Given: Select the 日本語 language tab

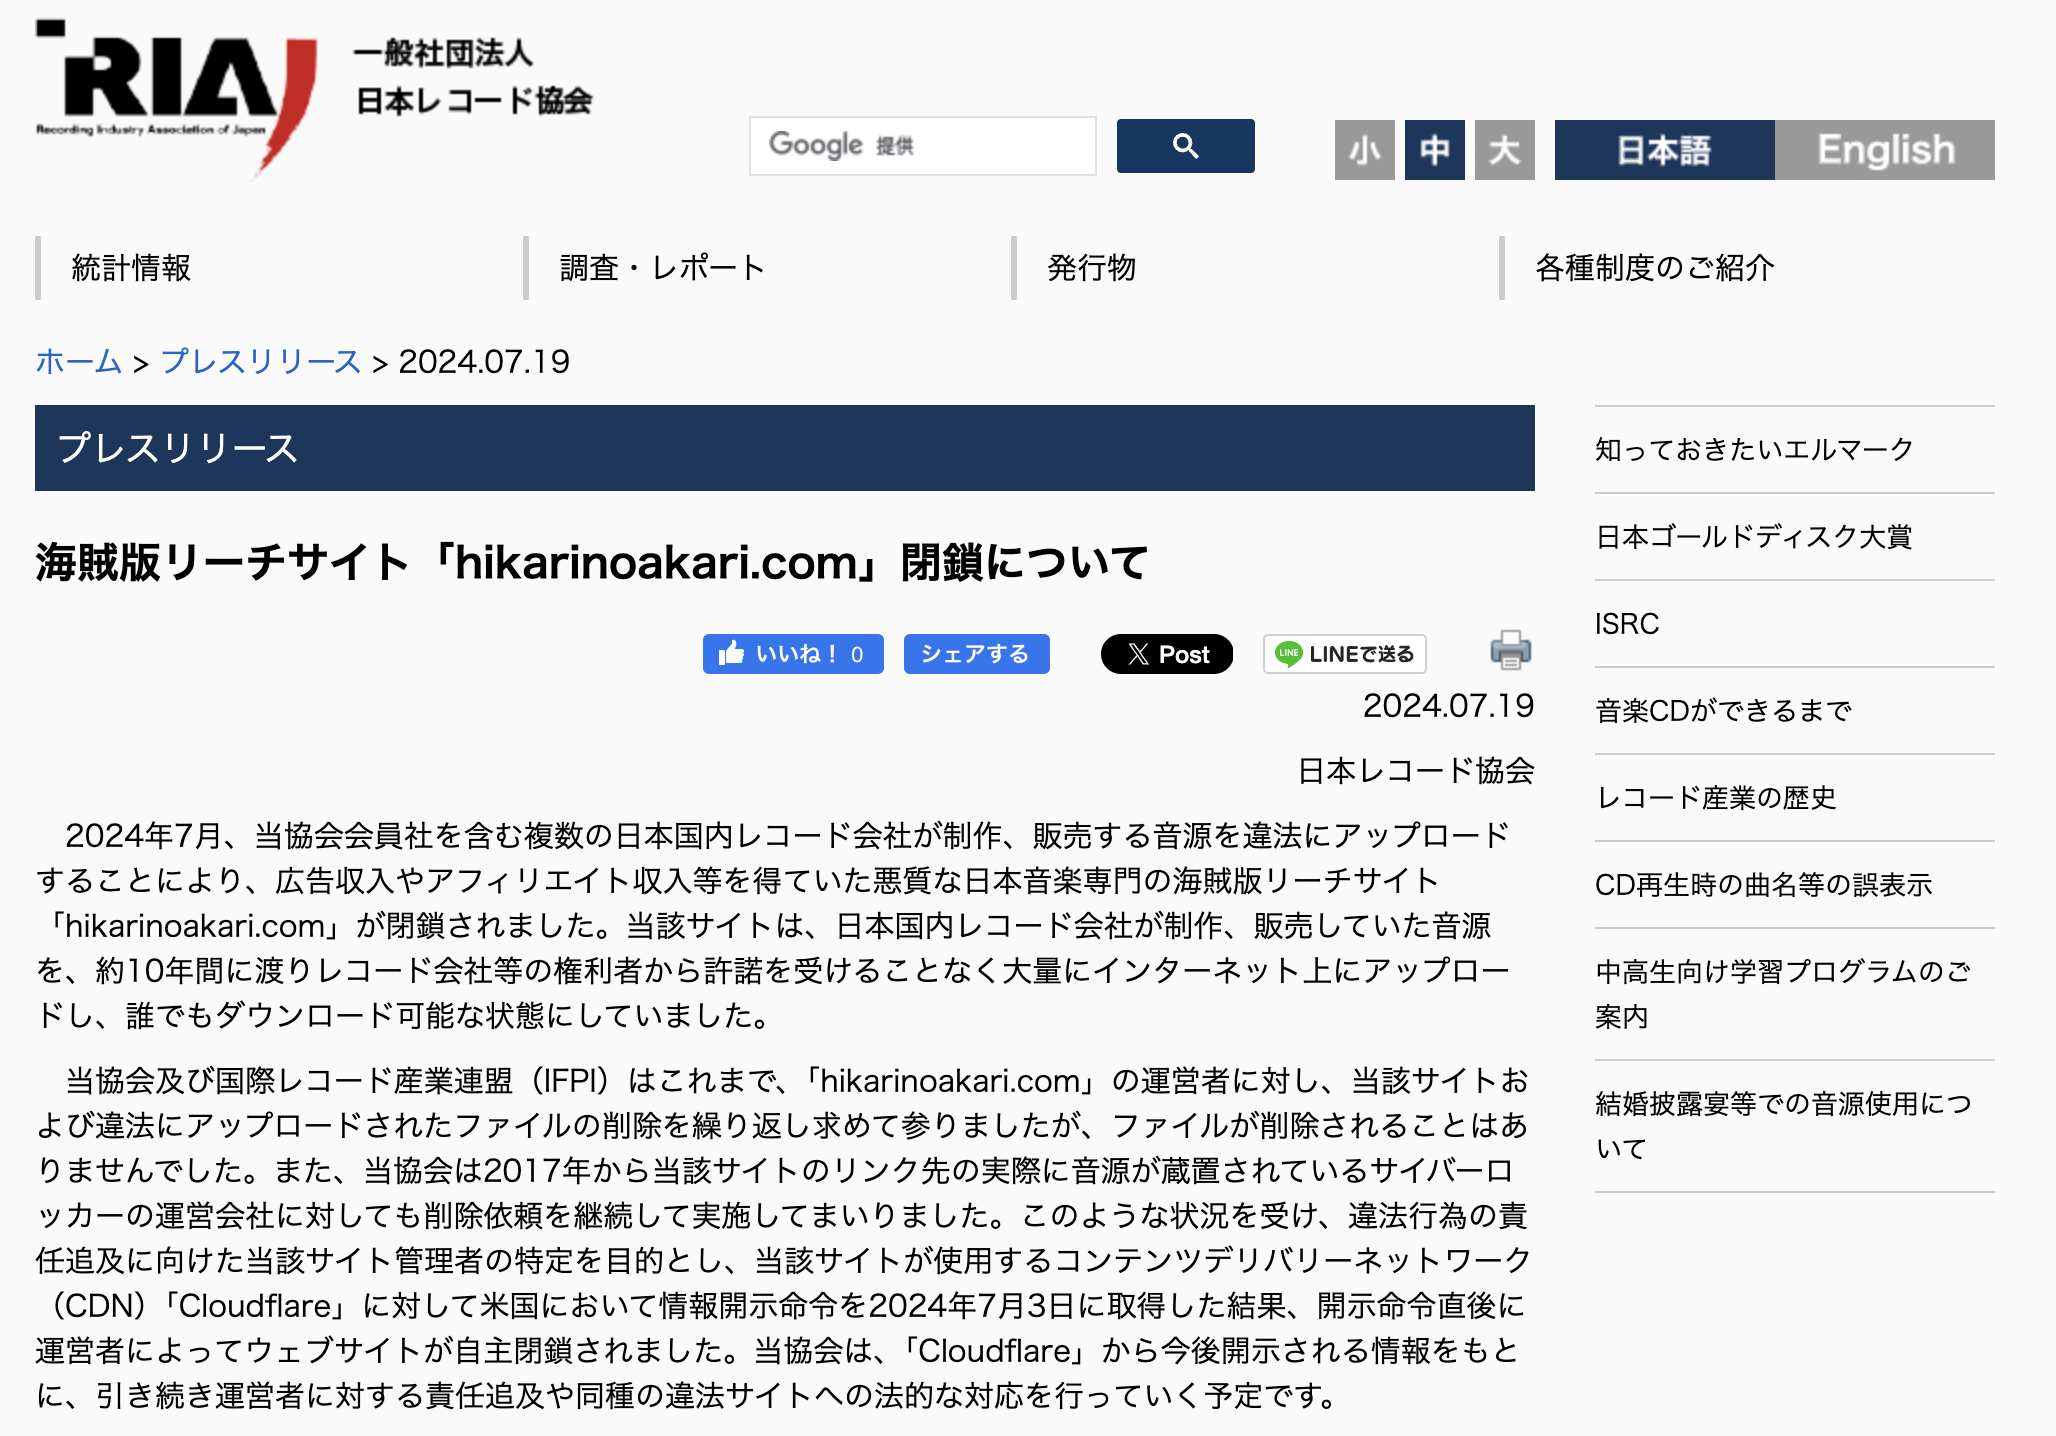Looking at the screenshot, I should [1664, 150].
